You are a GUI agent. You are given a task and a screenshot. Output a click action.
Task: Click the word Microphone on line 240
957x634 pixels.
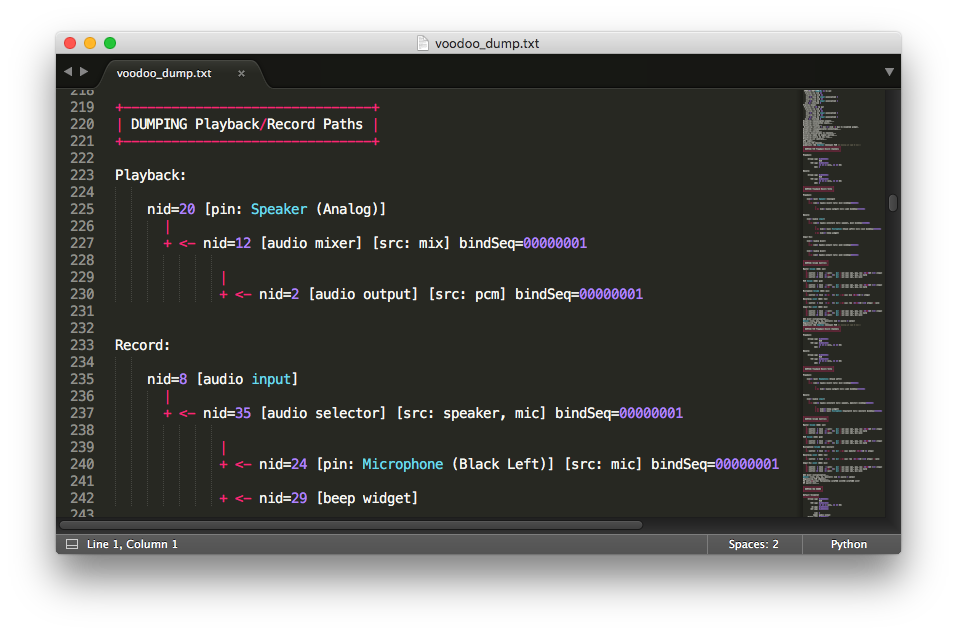pos(403,464)
